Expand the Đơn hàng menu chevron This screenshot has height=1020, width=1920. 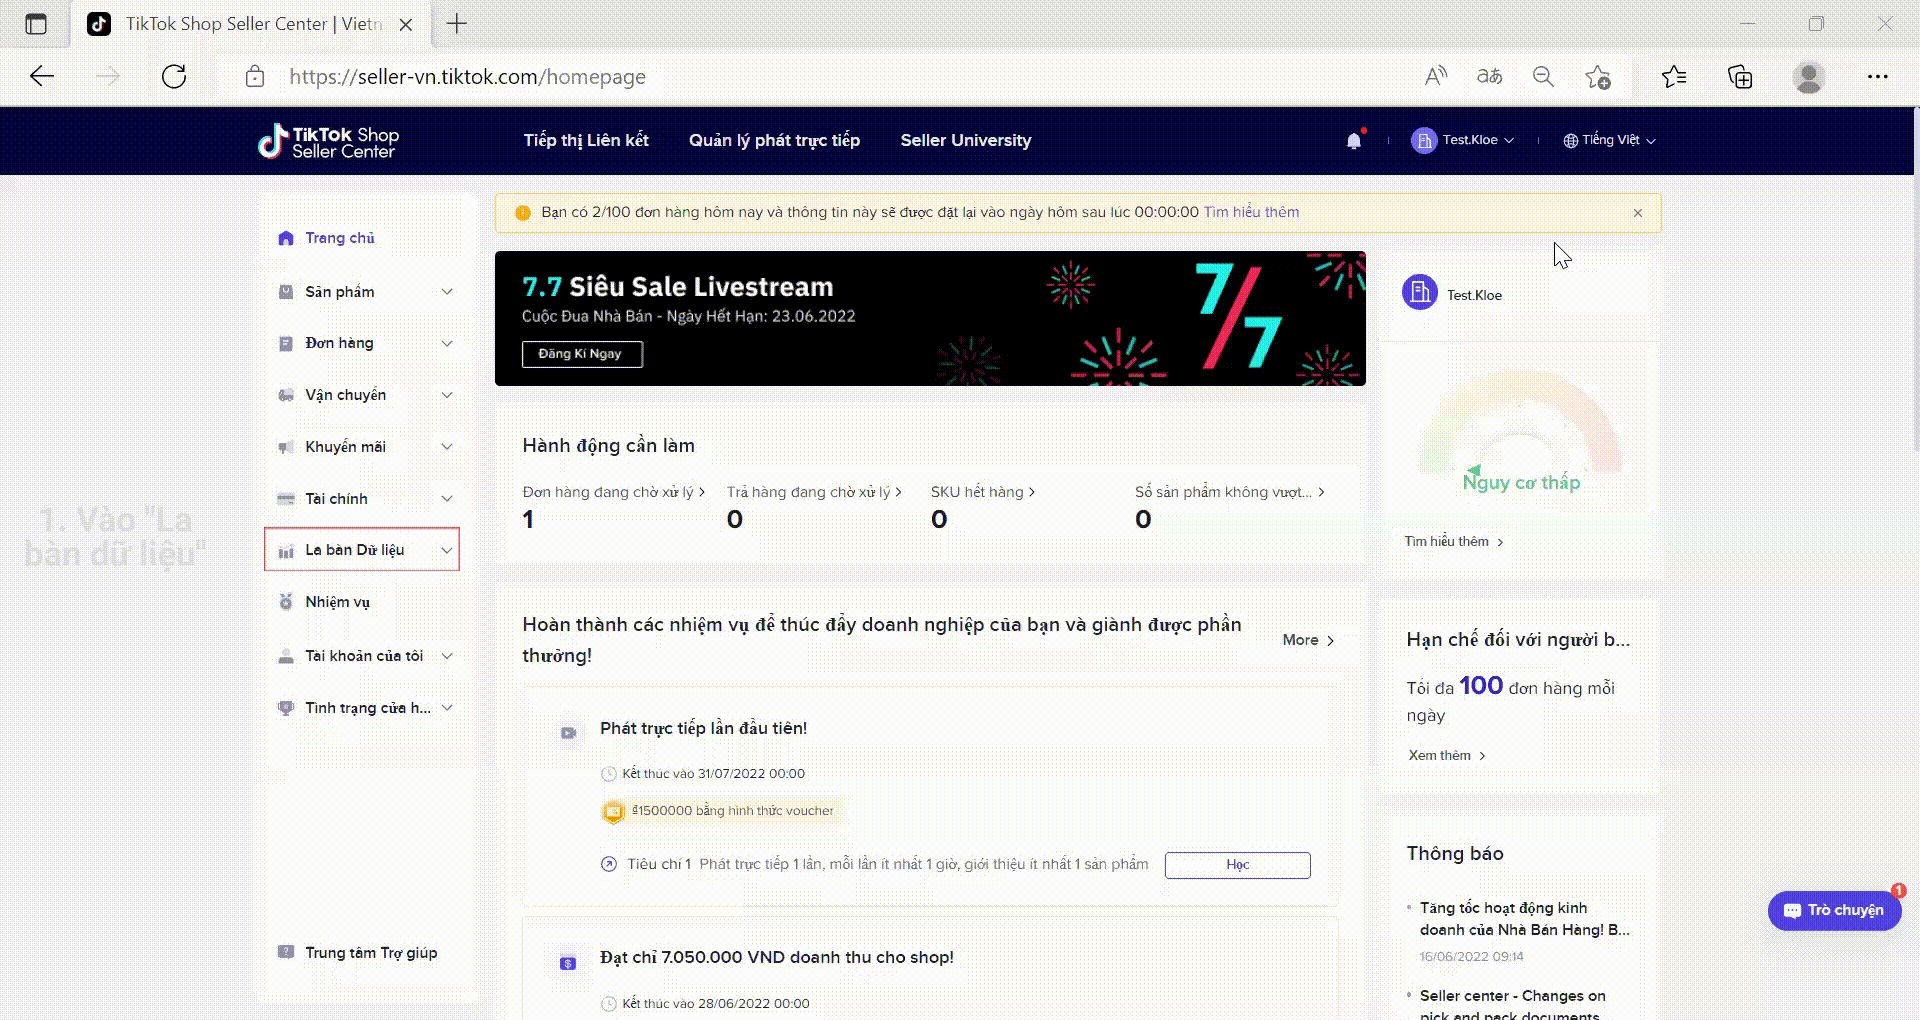[447, 343]
